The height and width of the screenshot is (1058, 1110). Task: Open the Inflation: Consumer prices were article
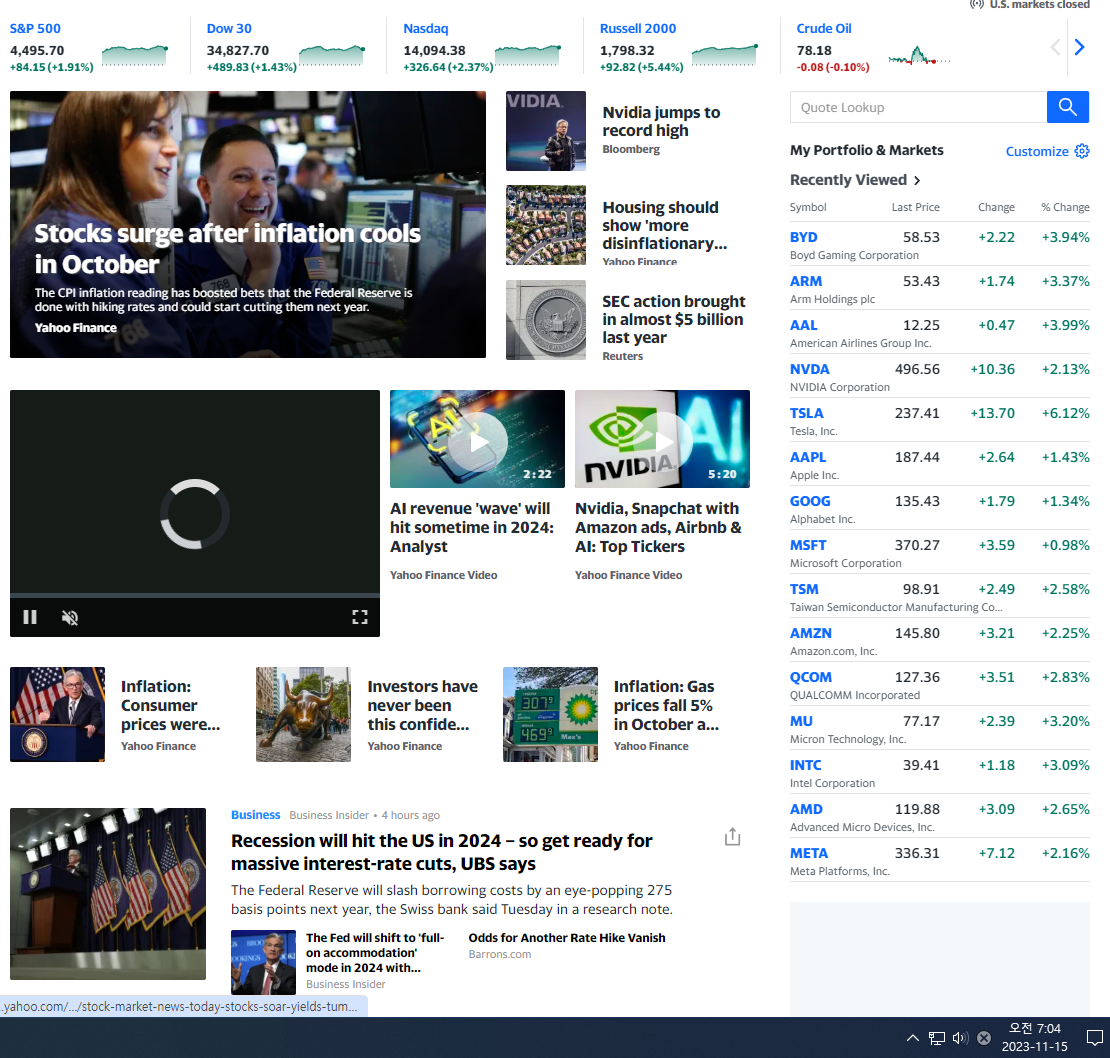(170, 705)
